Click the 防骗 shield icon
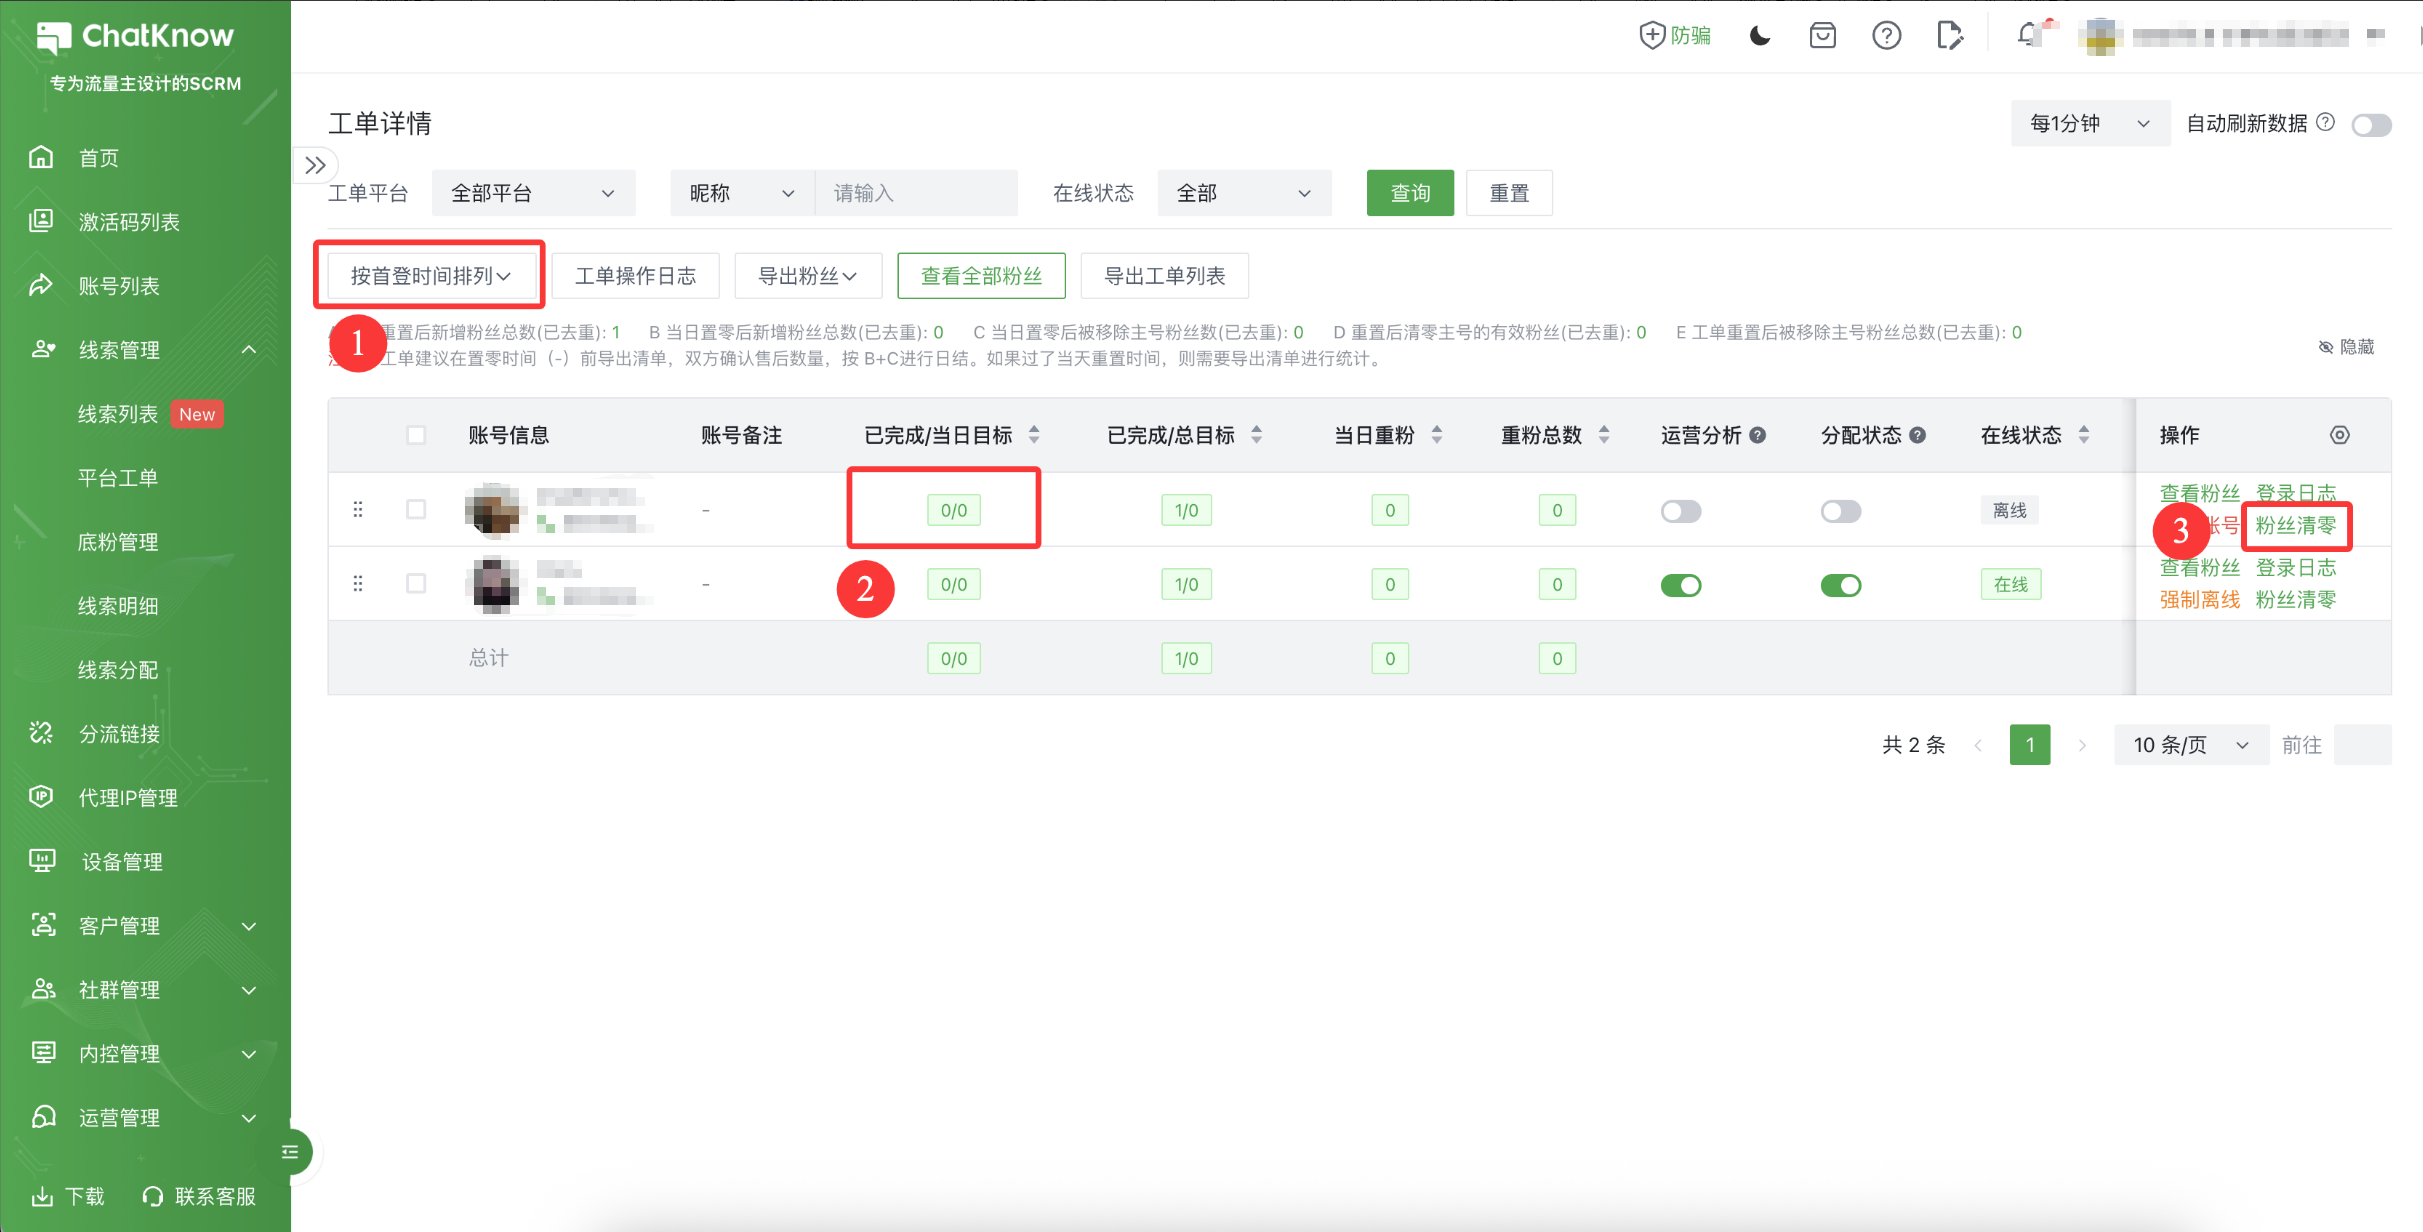This screenshot has width=2423, height=1232. (x=1652, y=36)
